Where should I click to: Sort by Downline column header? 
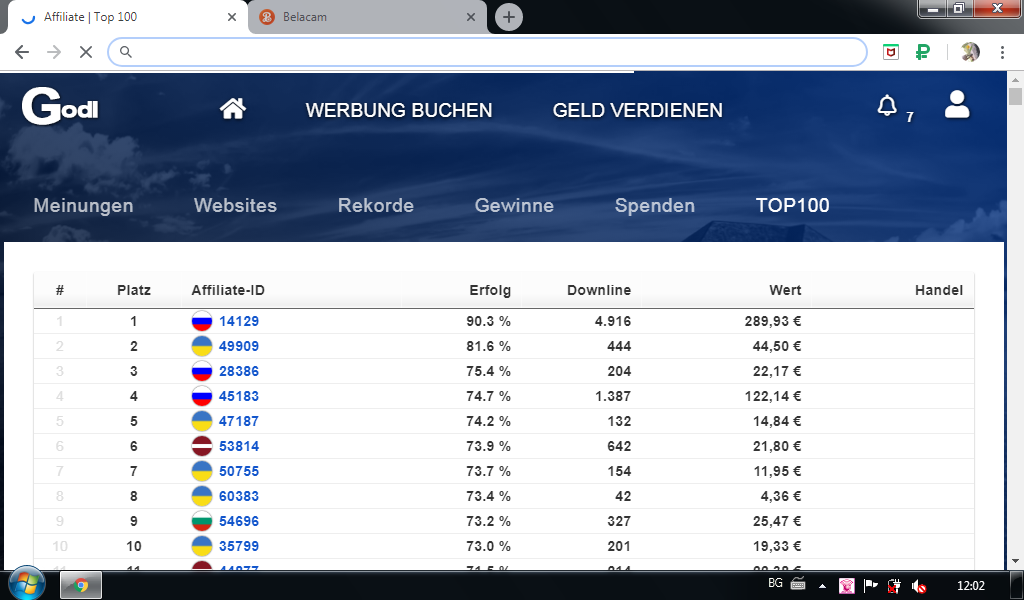(599, 291)
